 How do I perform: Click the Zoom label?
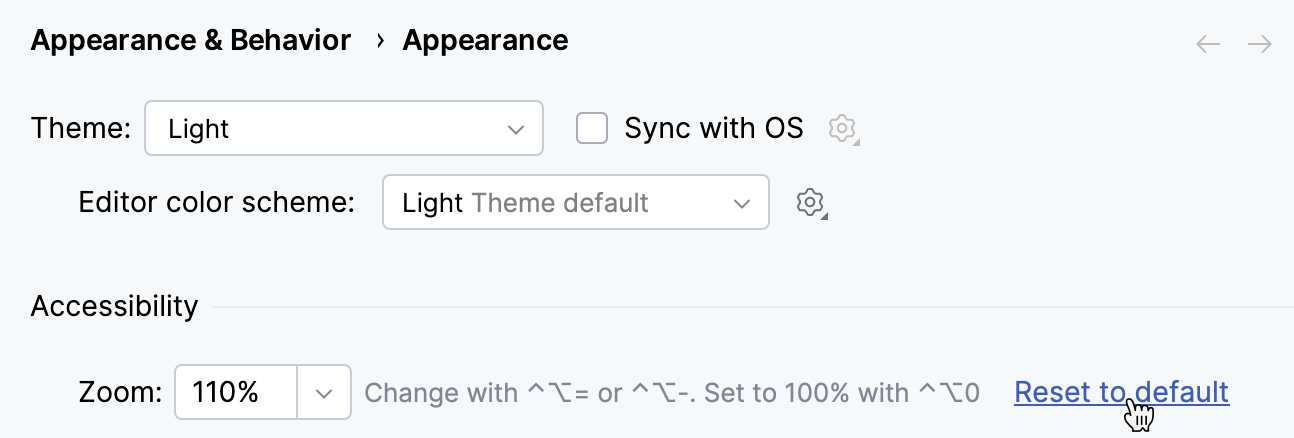(120, 392)
